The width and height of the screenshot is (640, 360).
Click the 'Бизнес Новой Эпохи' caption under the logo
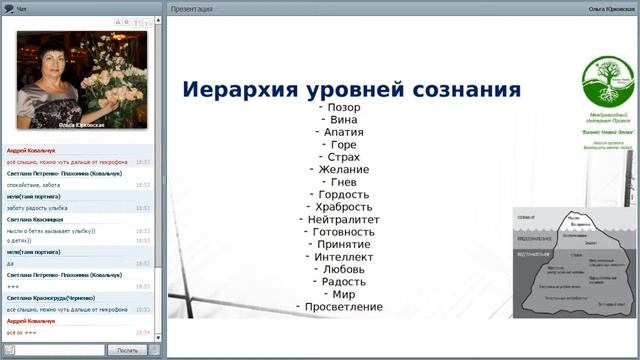pos(608,132)
